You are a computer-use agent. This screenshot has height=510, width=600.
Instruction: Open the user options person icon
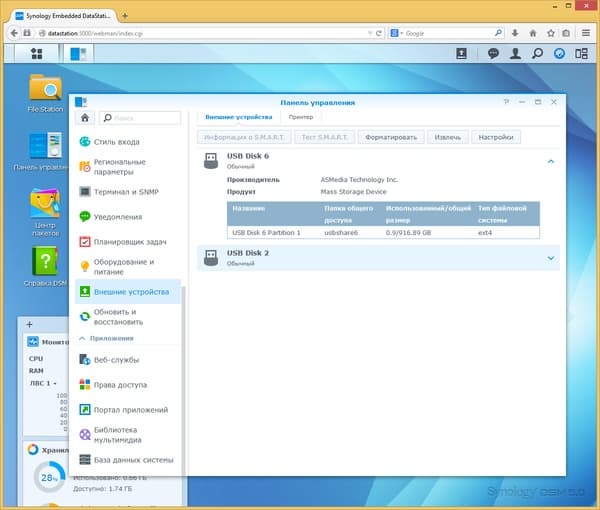(515, 54)
